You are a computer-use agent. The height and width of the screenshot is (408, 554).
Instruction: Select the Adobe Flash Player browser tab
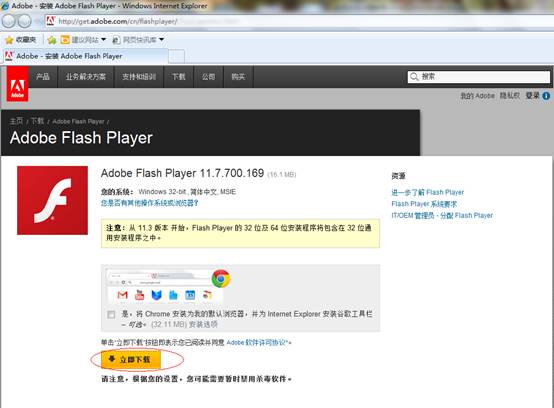click(86, 56)
